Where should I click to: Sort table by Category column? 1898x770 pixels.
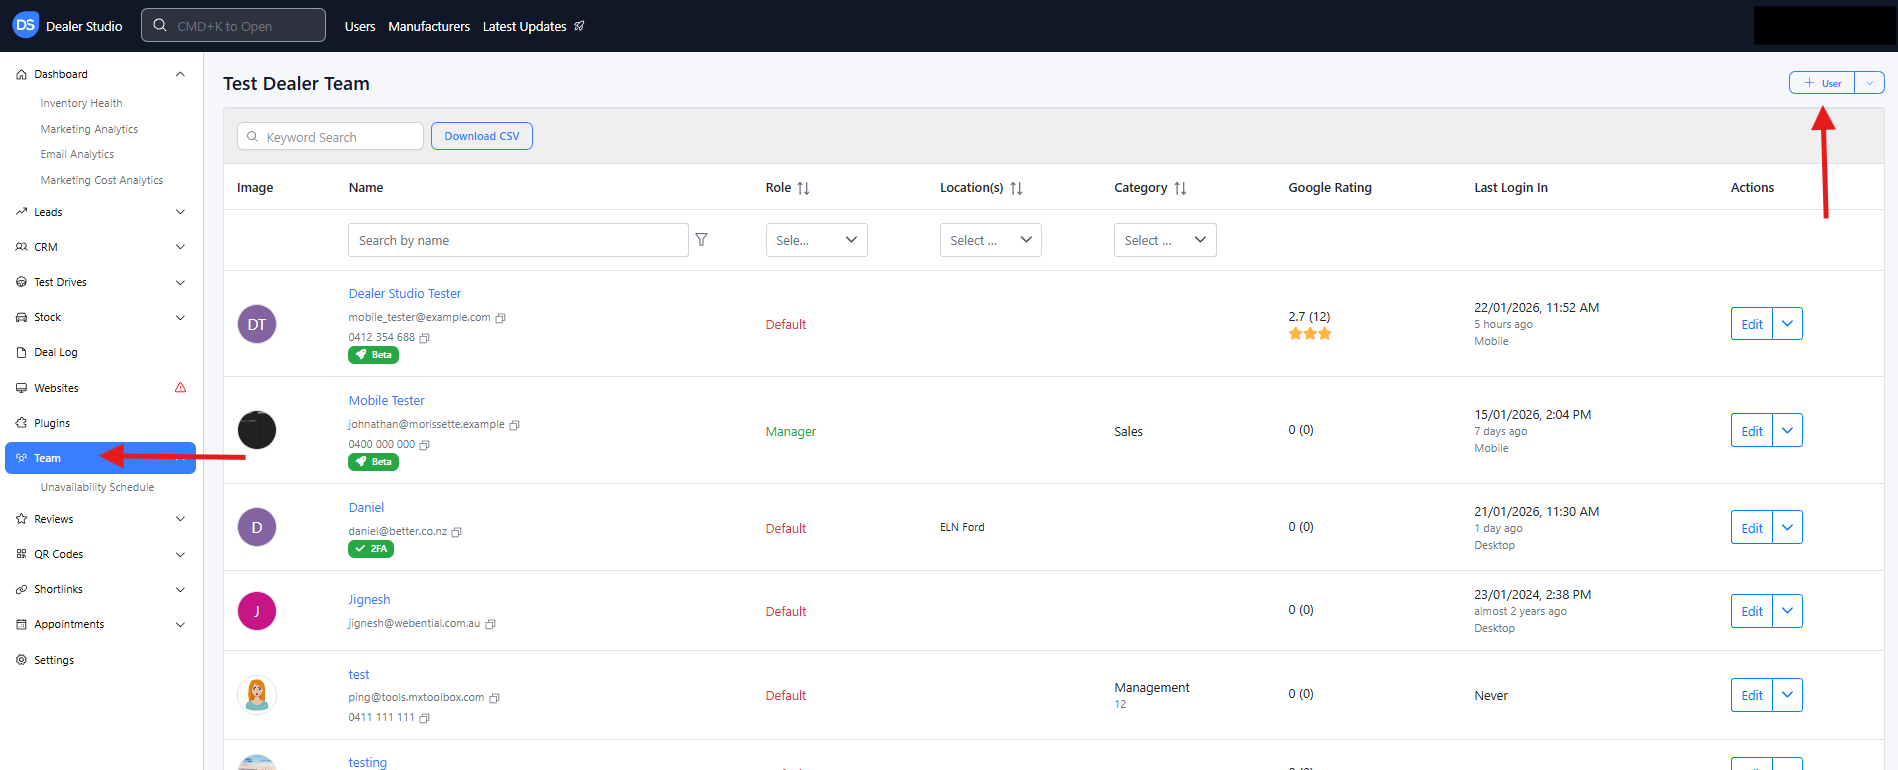click(x=1180, y=188)
